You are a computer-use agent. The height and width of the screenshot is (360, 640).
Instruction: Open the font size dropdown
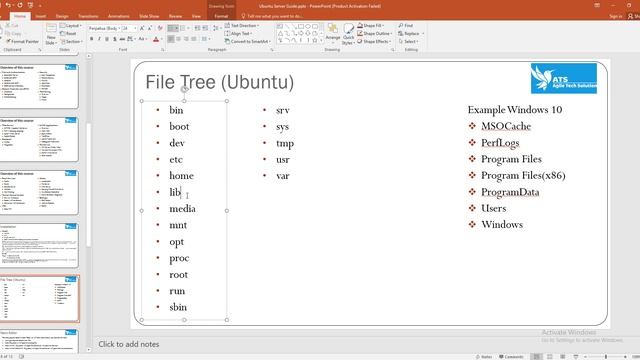tap(135, 28)
